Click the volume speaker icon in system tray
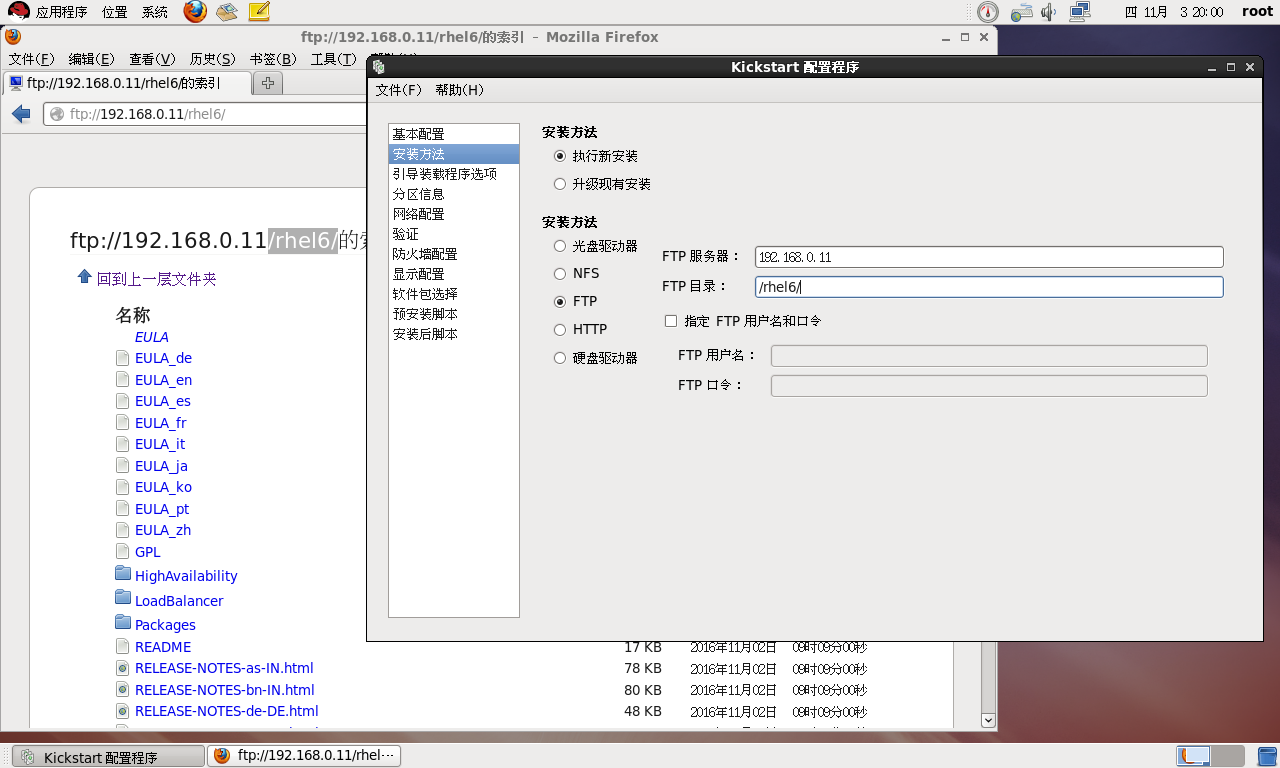This screenshot has width=1280, height=768. 1048,12
